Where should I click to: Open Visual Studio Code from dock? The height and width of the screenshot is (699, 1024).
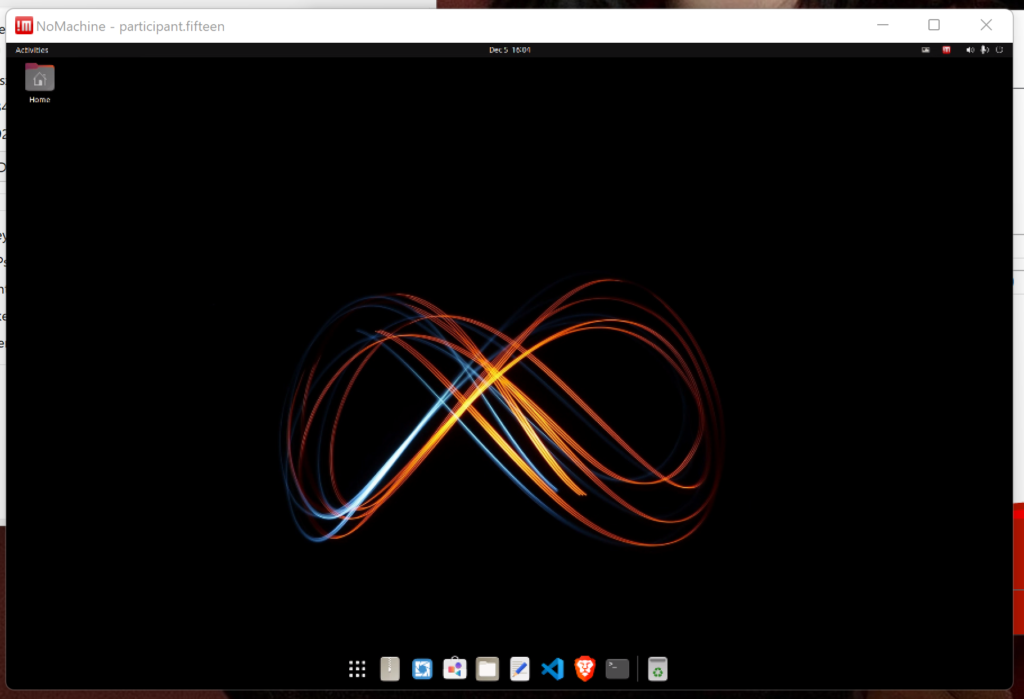(552, 669)
